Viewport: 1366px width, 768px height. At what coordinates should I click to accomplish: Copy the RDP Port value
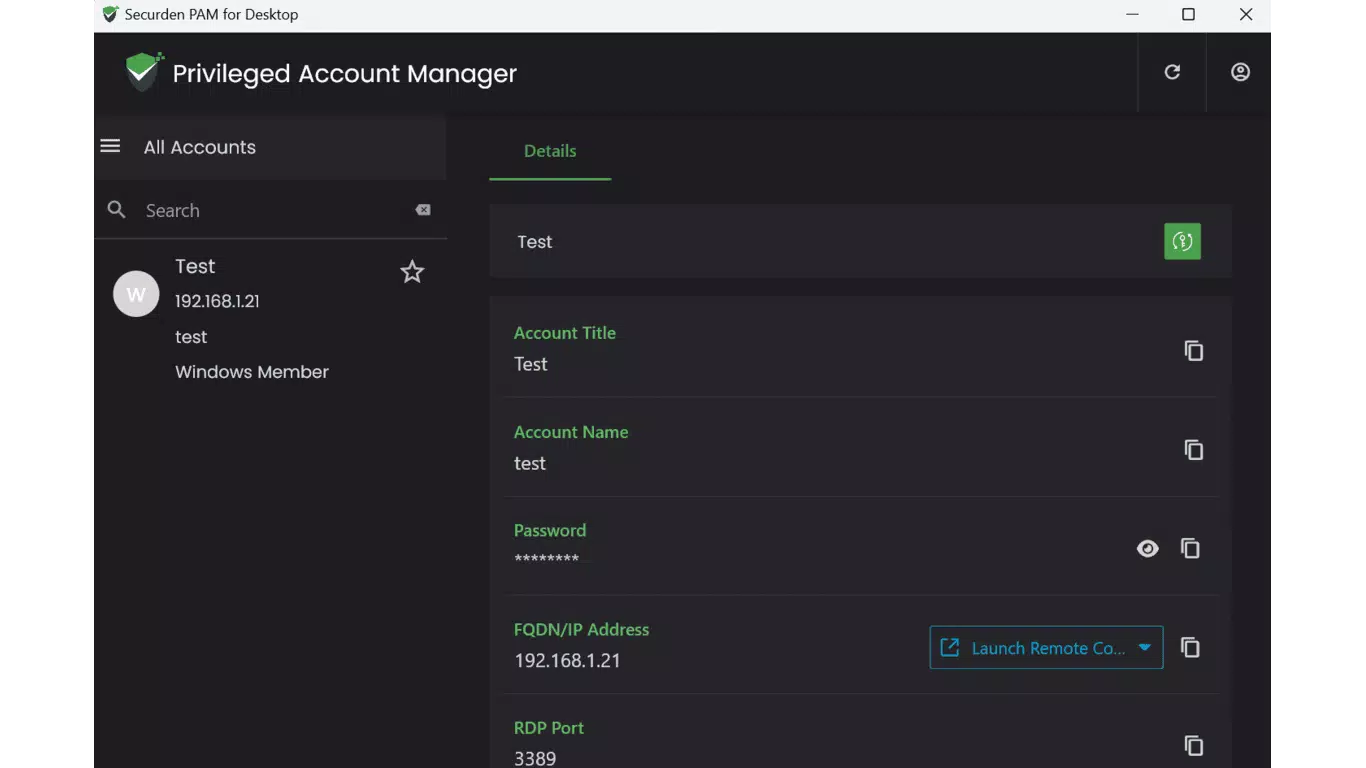(x=1193, y=745)
